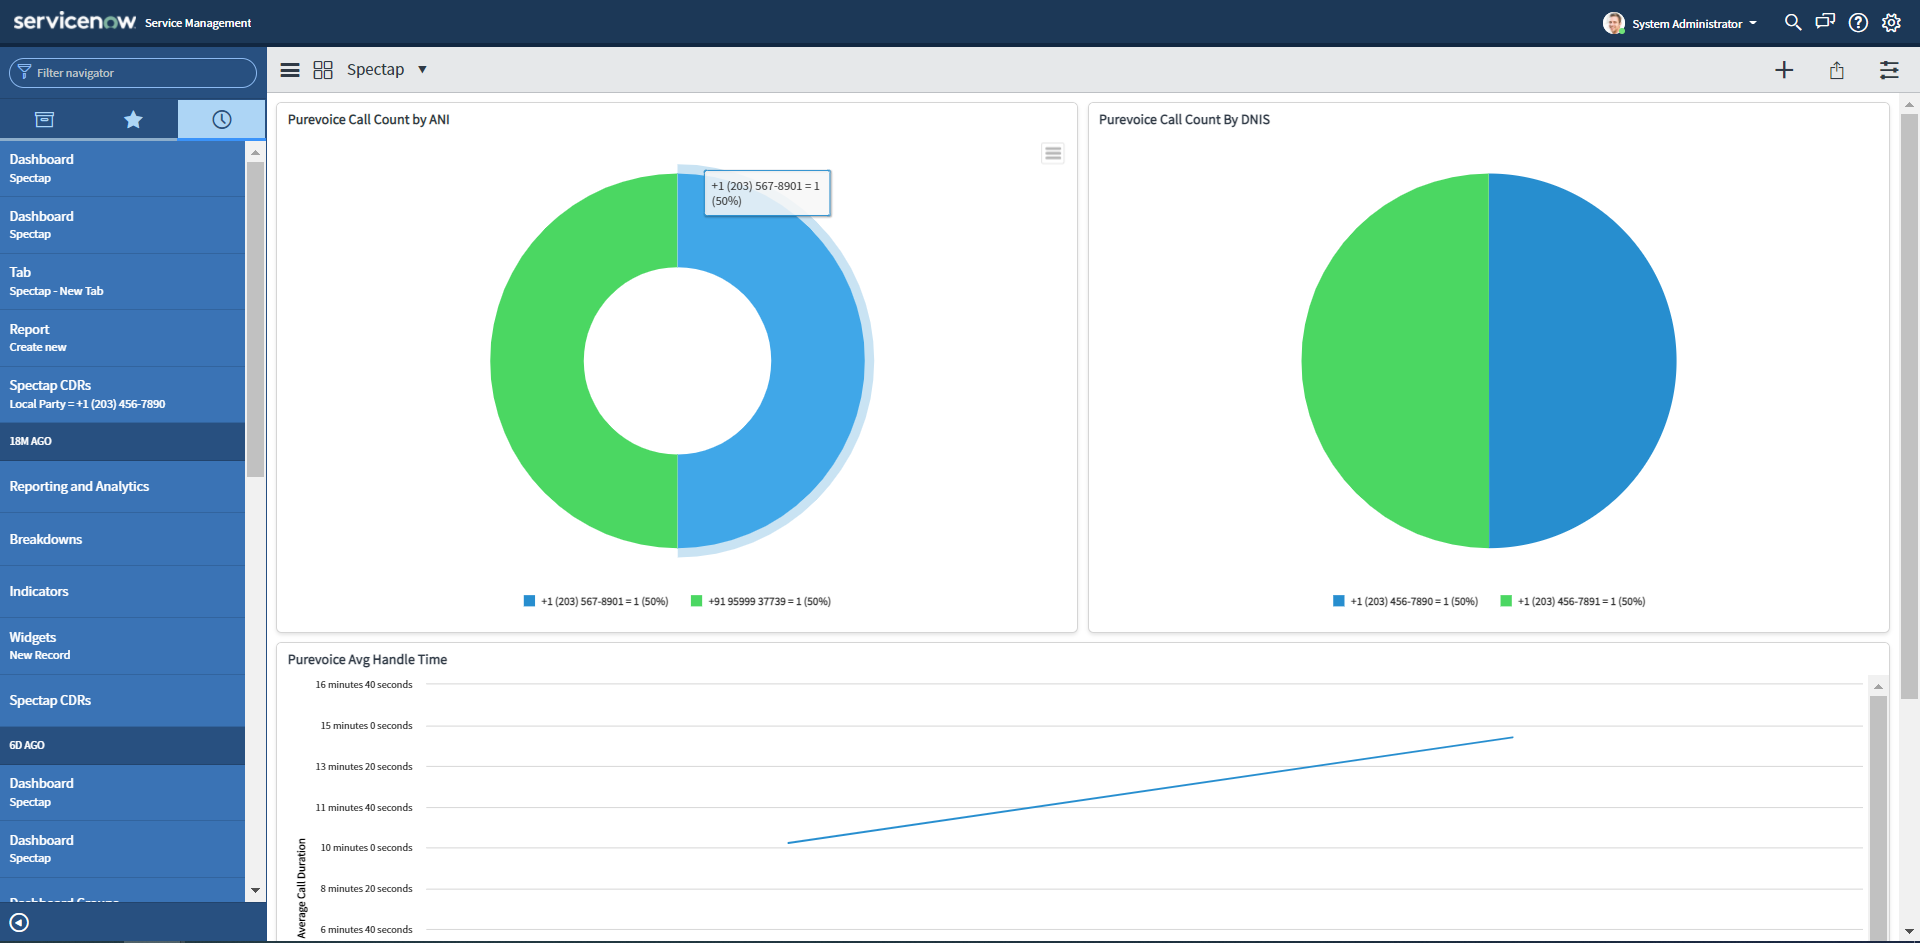Switch to History clock tab

coord(222,120)
